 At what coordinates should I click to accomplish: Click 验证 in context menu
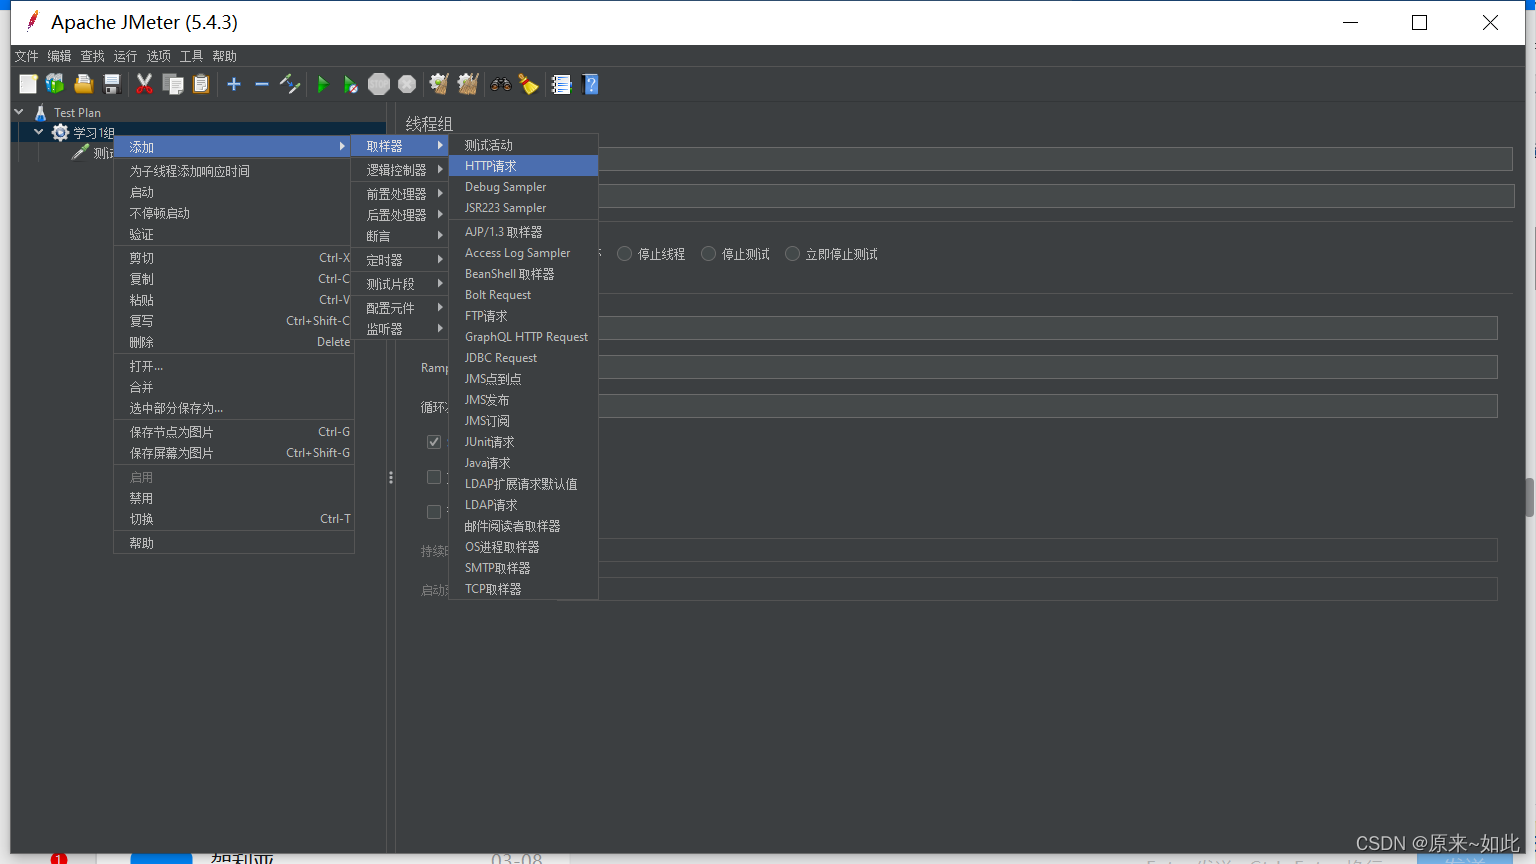234,234
